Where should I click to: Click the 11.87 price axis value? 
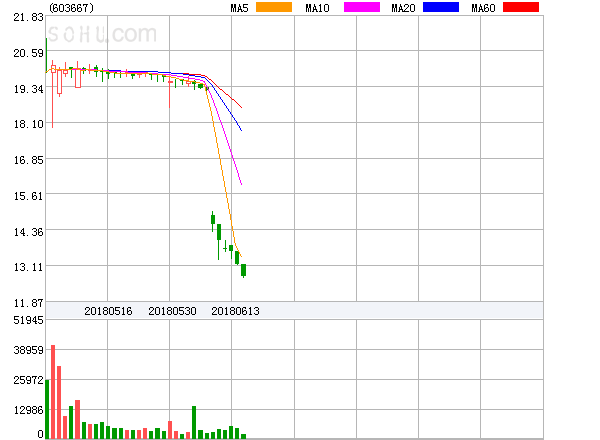28,303
